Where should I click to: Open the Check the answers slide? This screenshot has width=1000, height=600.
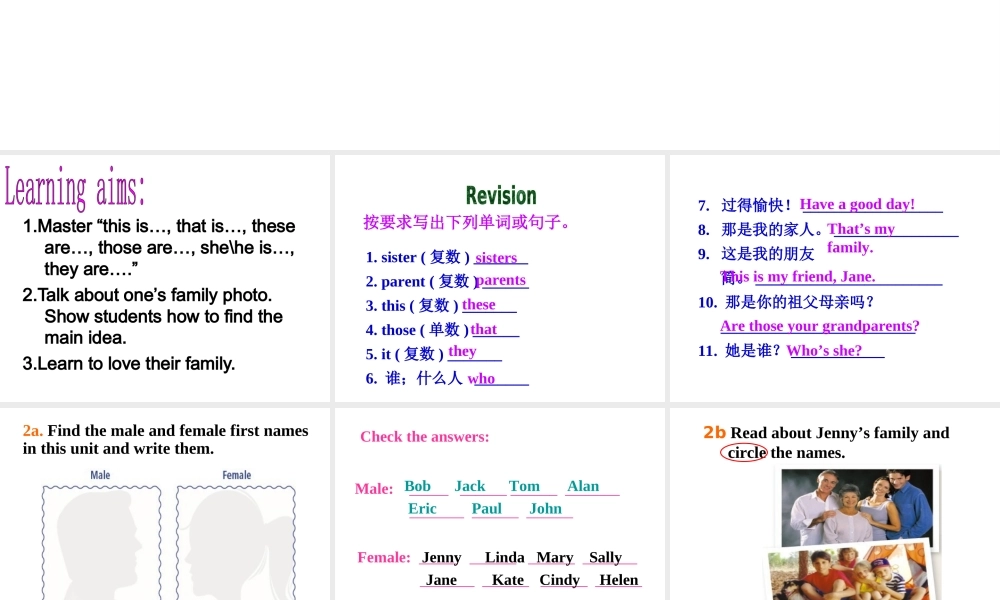click(500, 504)
